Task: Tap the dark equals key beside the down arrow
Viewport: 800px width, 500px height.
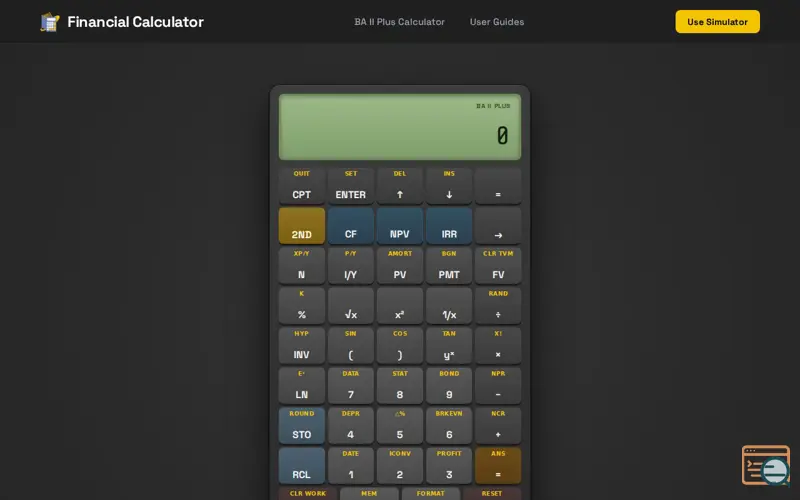Action: 498,186
